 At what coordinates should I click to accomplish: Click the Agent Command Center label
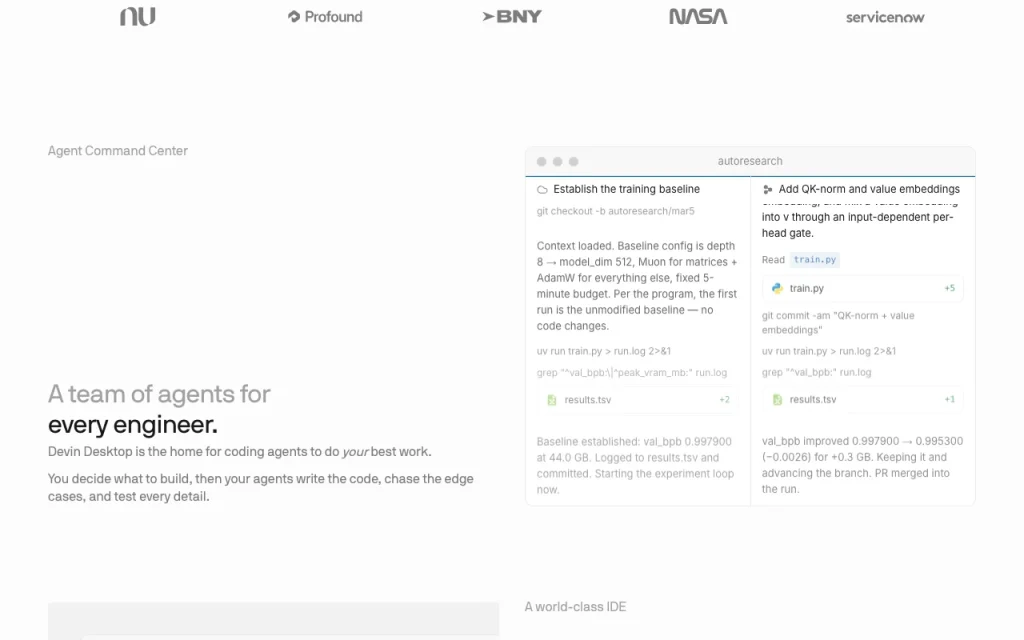118,151
